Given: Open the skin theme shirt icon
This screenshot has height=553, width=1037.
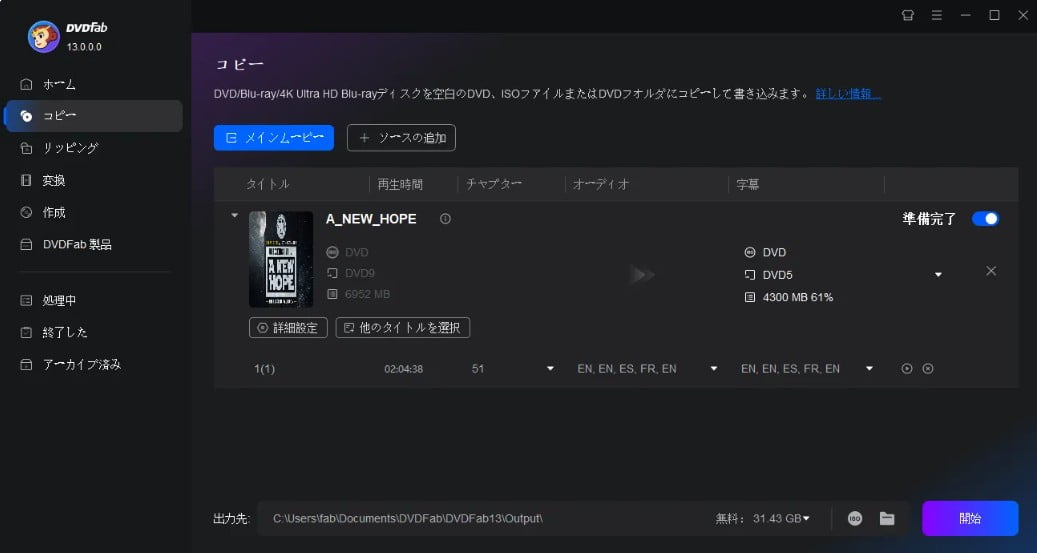Looking at the screenshot, I should point(907,15).
